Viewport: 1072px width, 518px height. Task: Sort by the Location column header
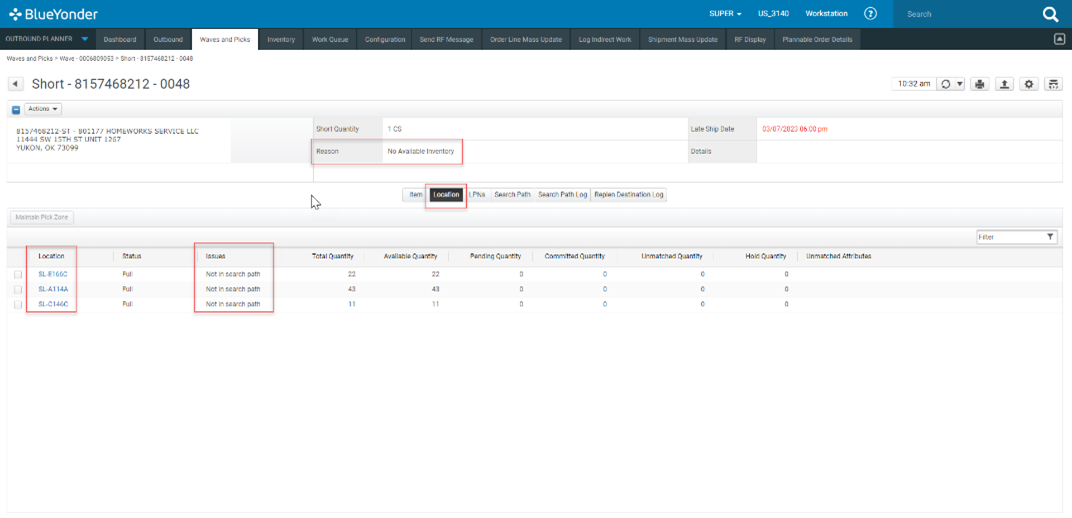(x=51, y=256)
